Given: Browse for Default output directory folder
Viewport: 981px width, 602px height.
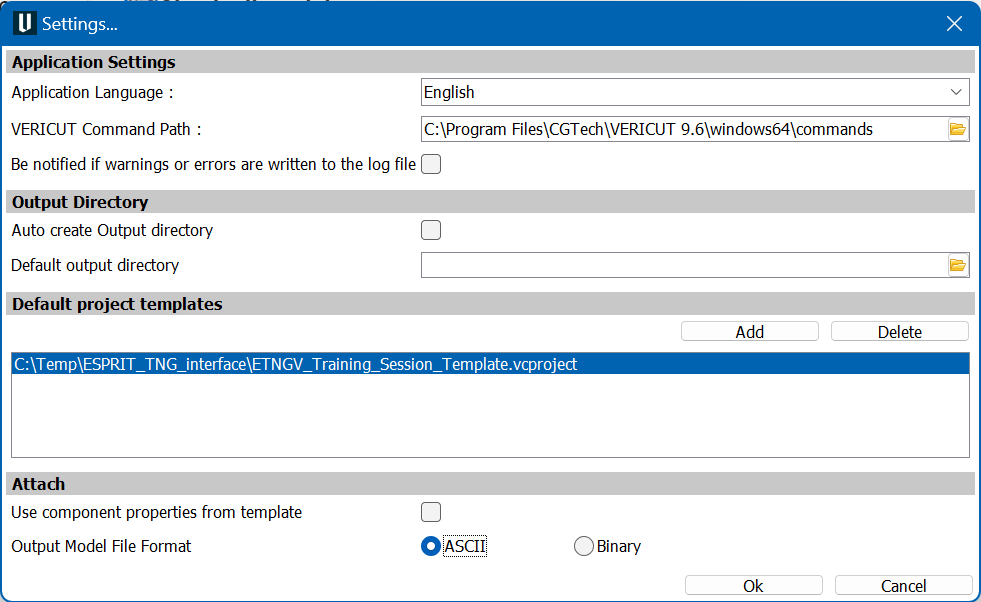Looking at the screenshot, I should click(x=958, y=265).
